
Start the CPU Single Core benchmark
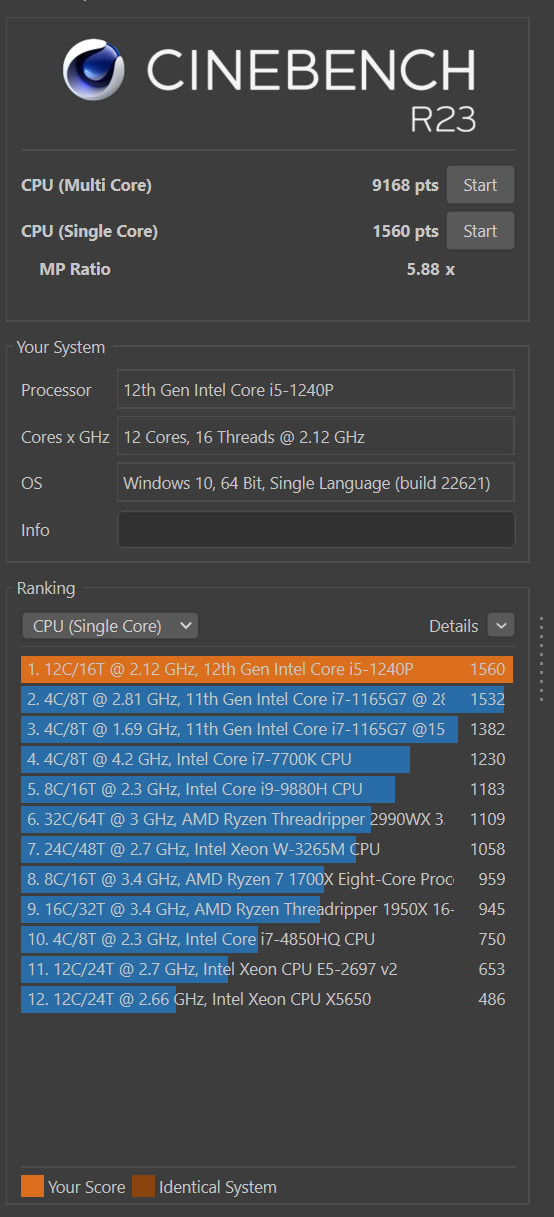(480, 231)
